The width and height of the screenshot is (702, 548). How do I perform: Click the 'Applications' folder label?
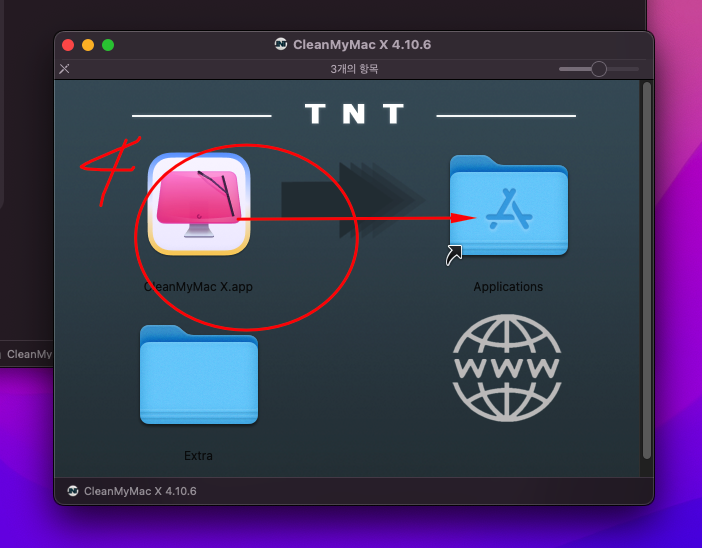pos(508,287)
